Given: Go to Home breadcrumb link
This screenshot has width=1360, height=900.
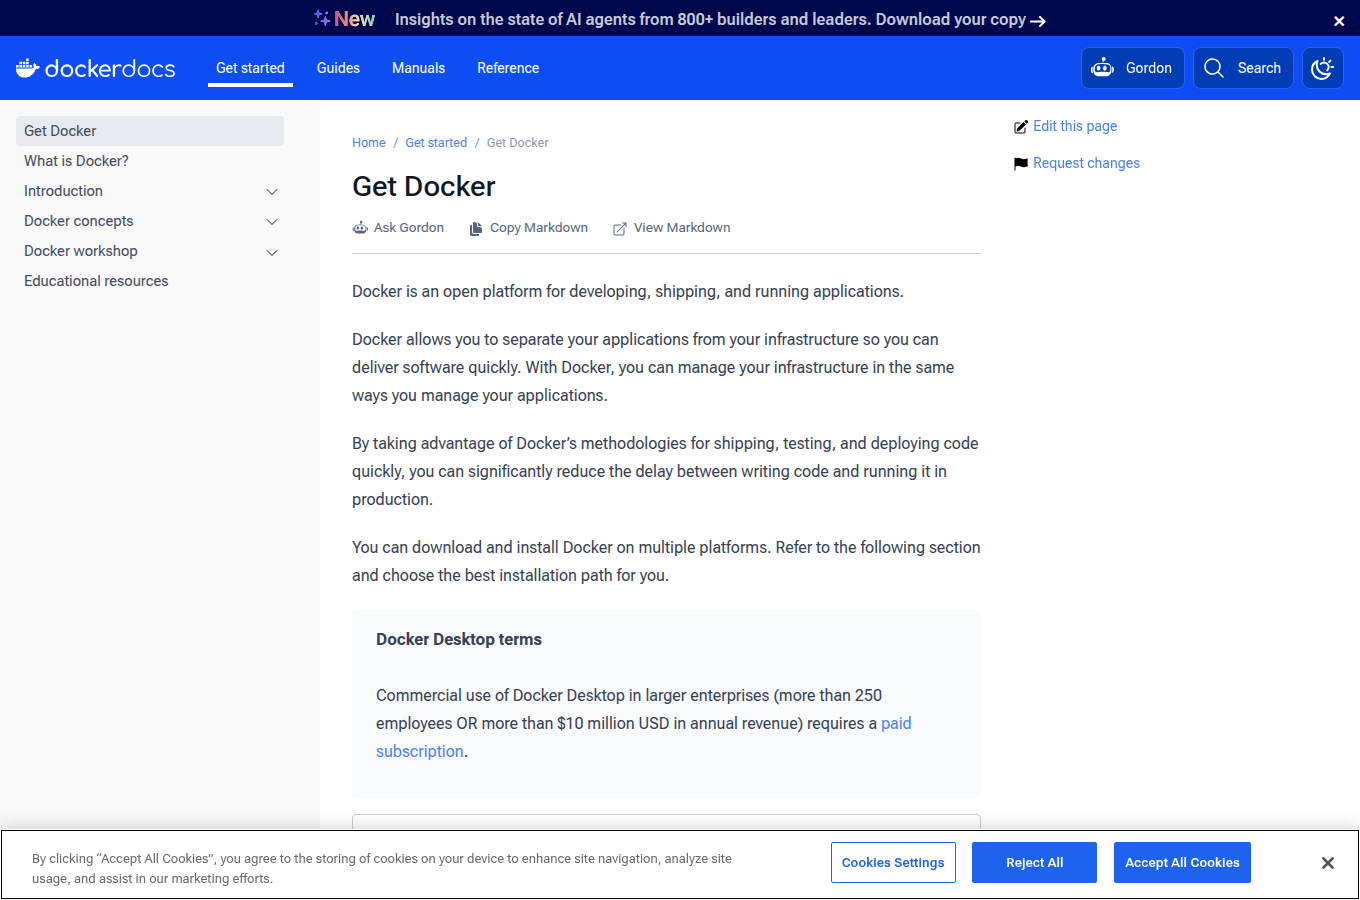Looking at the screenshot, I should [x=369, y=143].
